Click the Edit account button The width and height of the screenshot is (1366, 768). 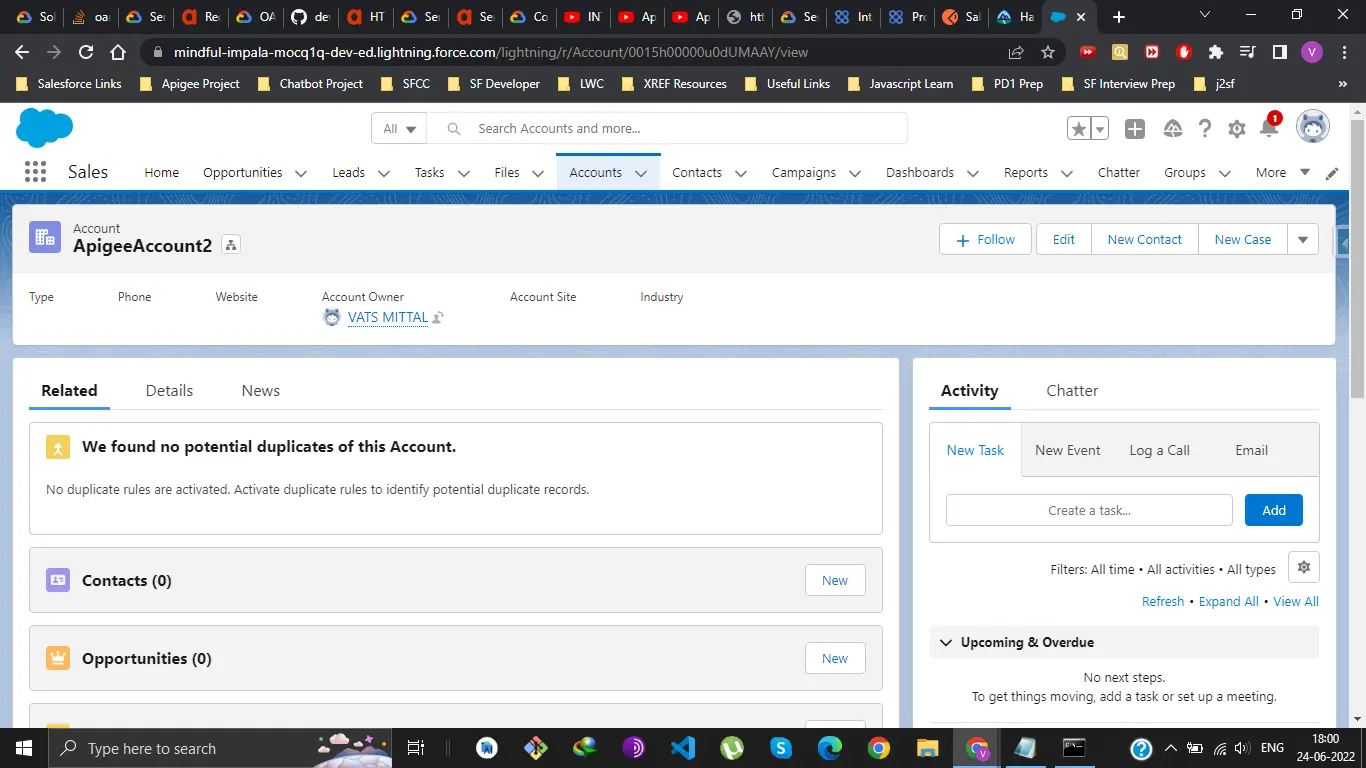click(x=1064, y=239)
